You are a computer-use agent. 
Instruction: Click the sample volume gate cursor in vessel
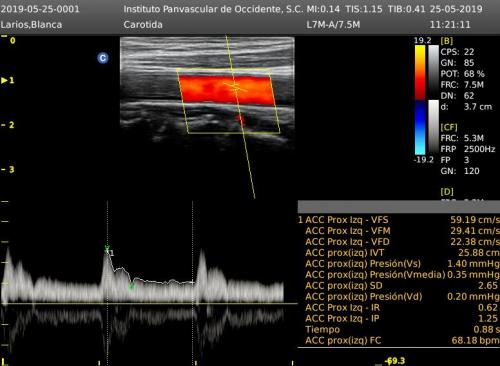pyautogui.click(x=235, y=87)
